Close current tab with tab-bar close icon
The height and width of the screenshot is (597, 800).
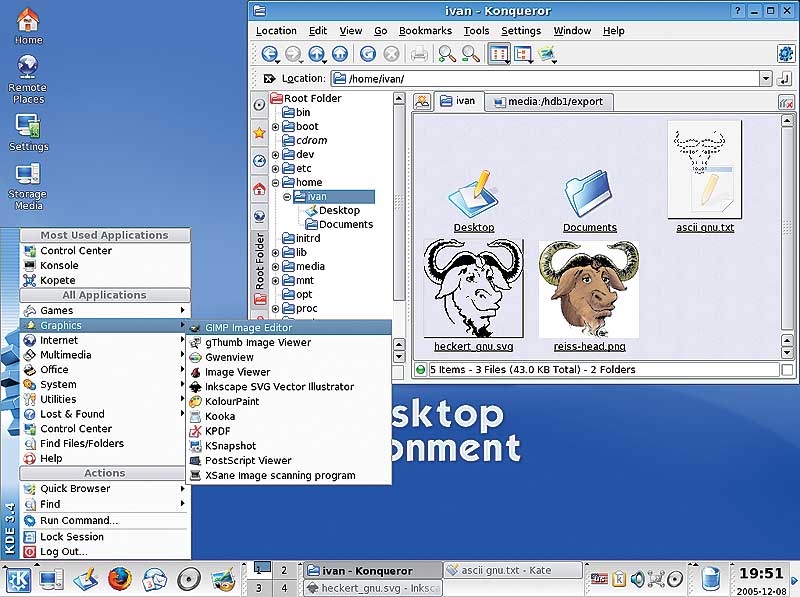(786, 103)
